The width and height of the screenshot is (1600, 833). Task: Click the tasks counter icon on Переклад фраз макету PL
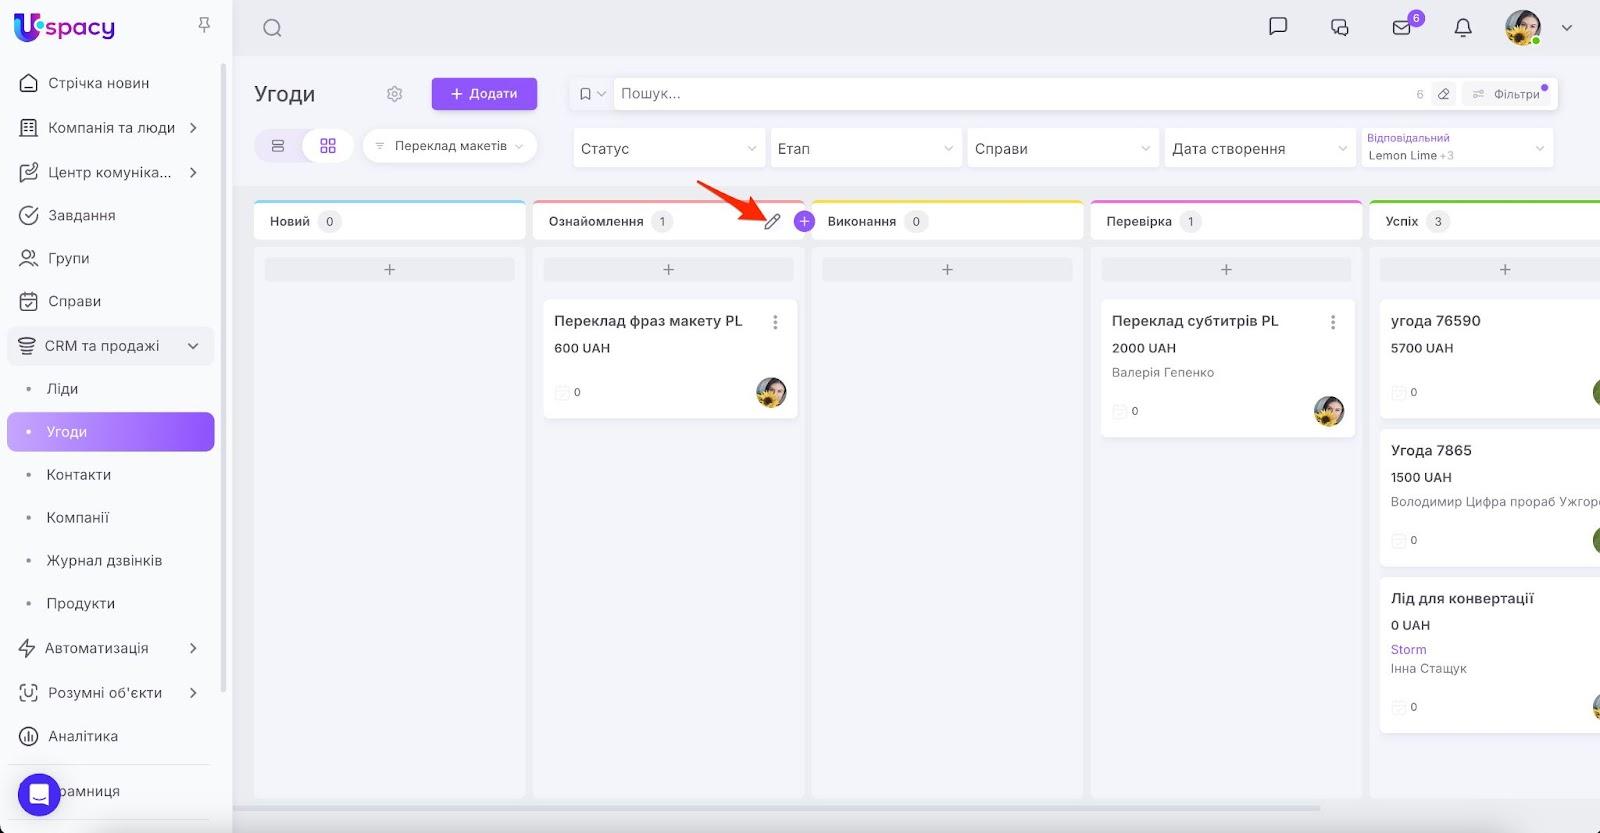coord(562,392)
